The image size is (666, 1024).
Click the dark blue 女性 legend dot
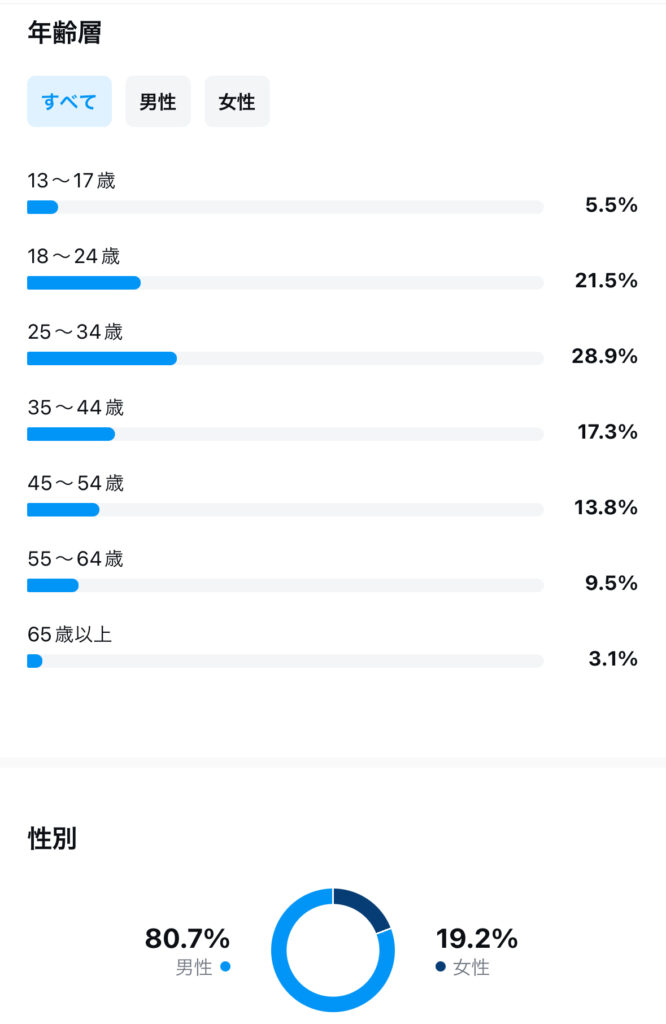coord(441,967)
